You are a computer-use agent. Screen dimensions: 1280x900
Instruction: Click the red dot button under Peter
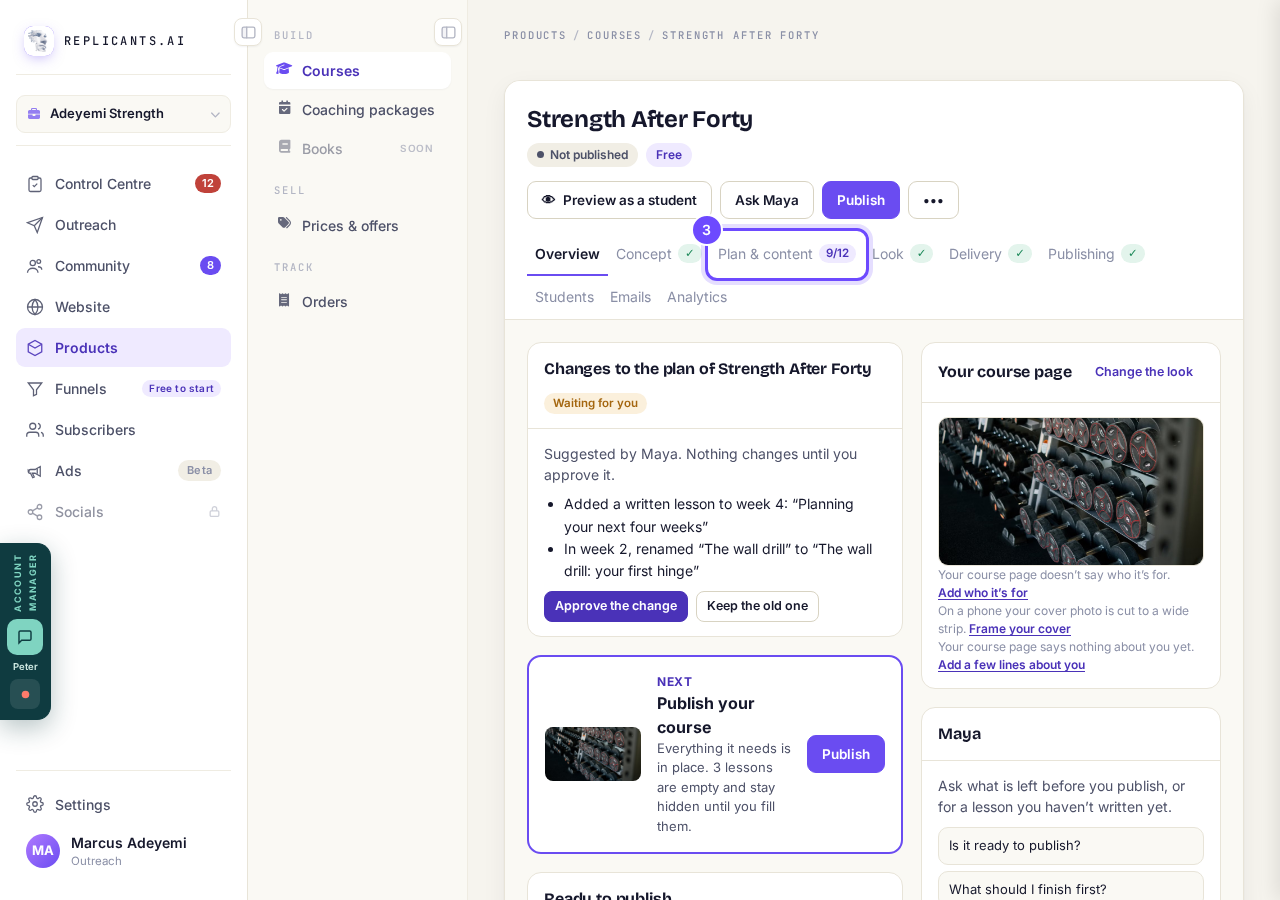(25, 694)
